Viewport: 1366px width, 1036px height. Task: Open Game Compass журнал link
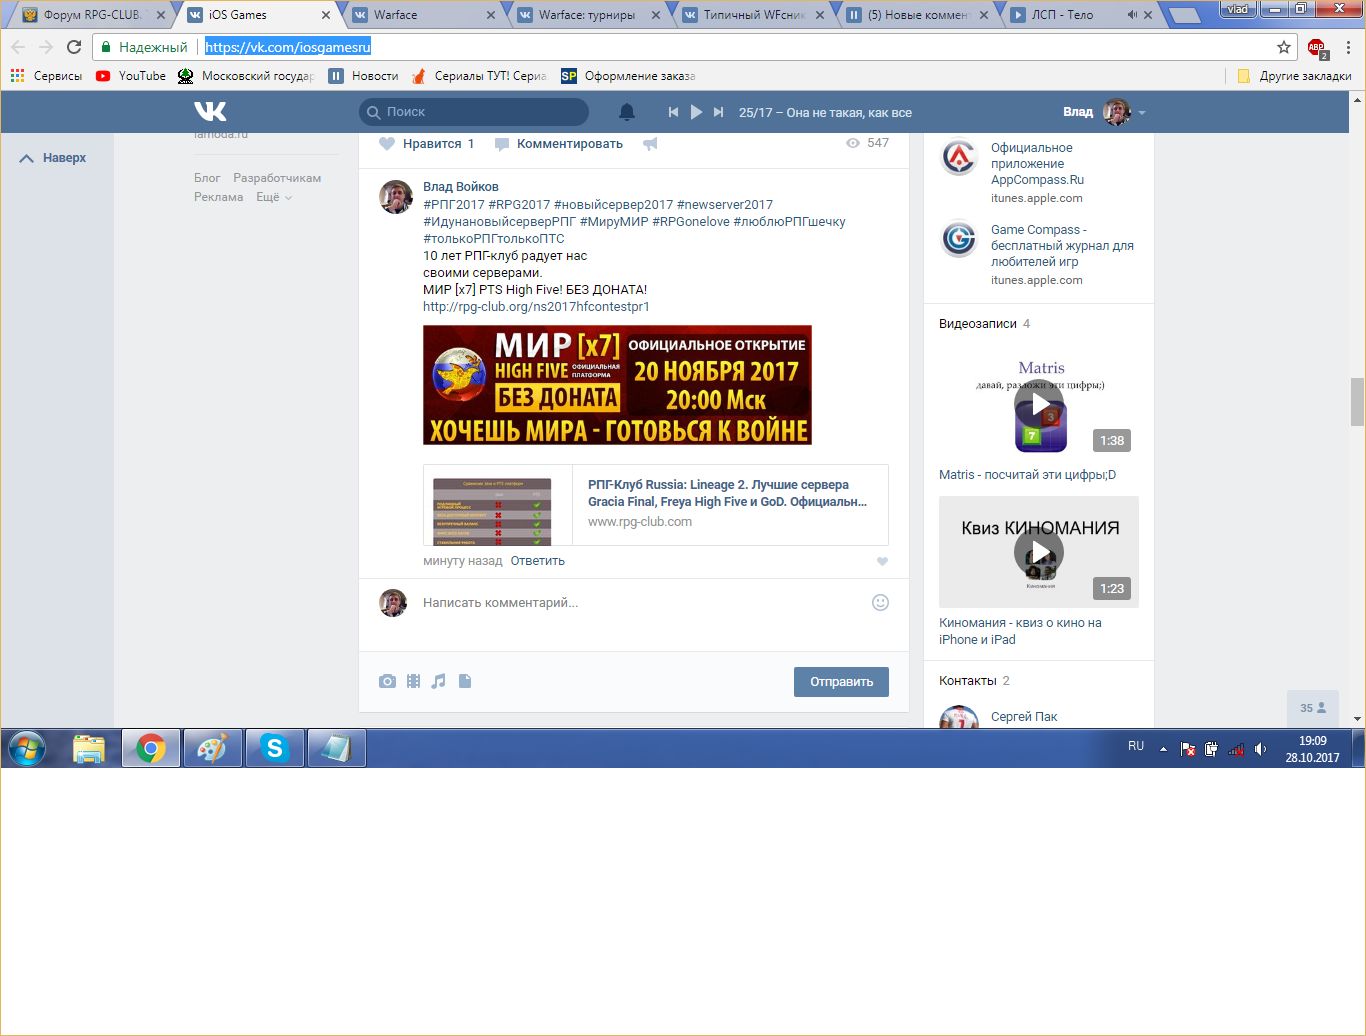tap(1062, 246)
